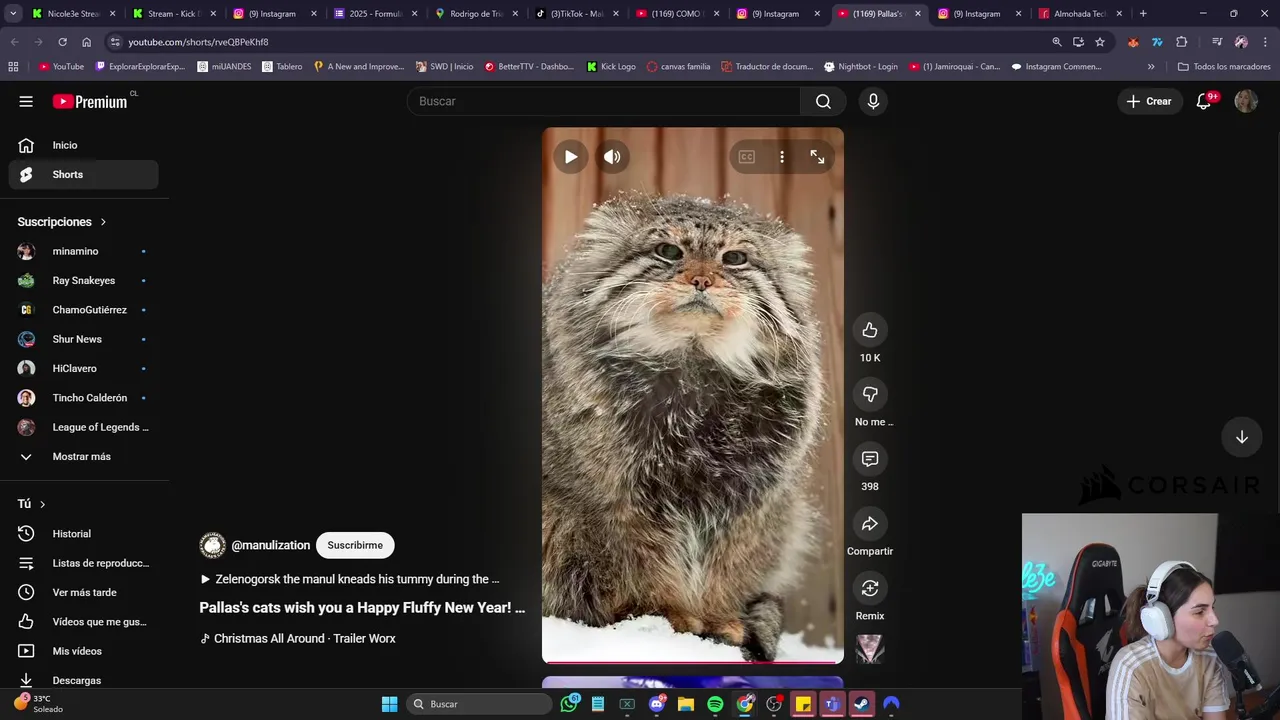
Task: Open a new browser tab
Action: [x=1143, y=14]
